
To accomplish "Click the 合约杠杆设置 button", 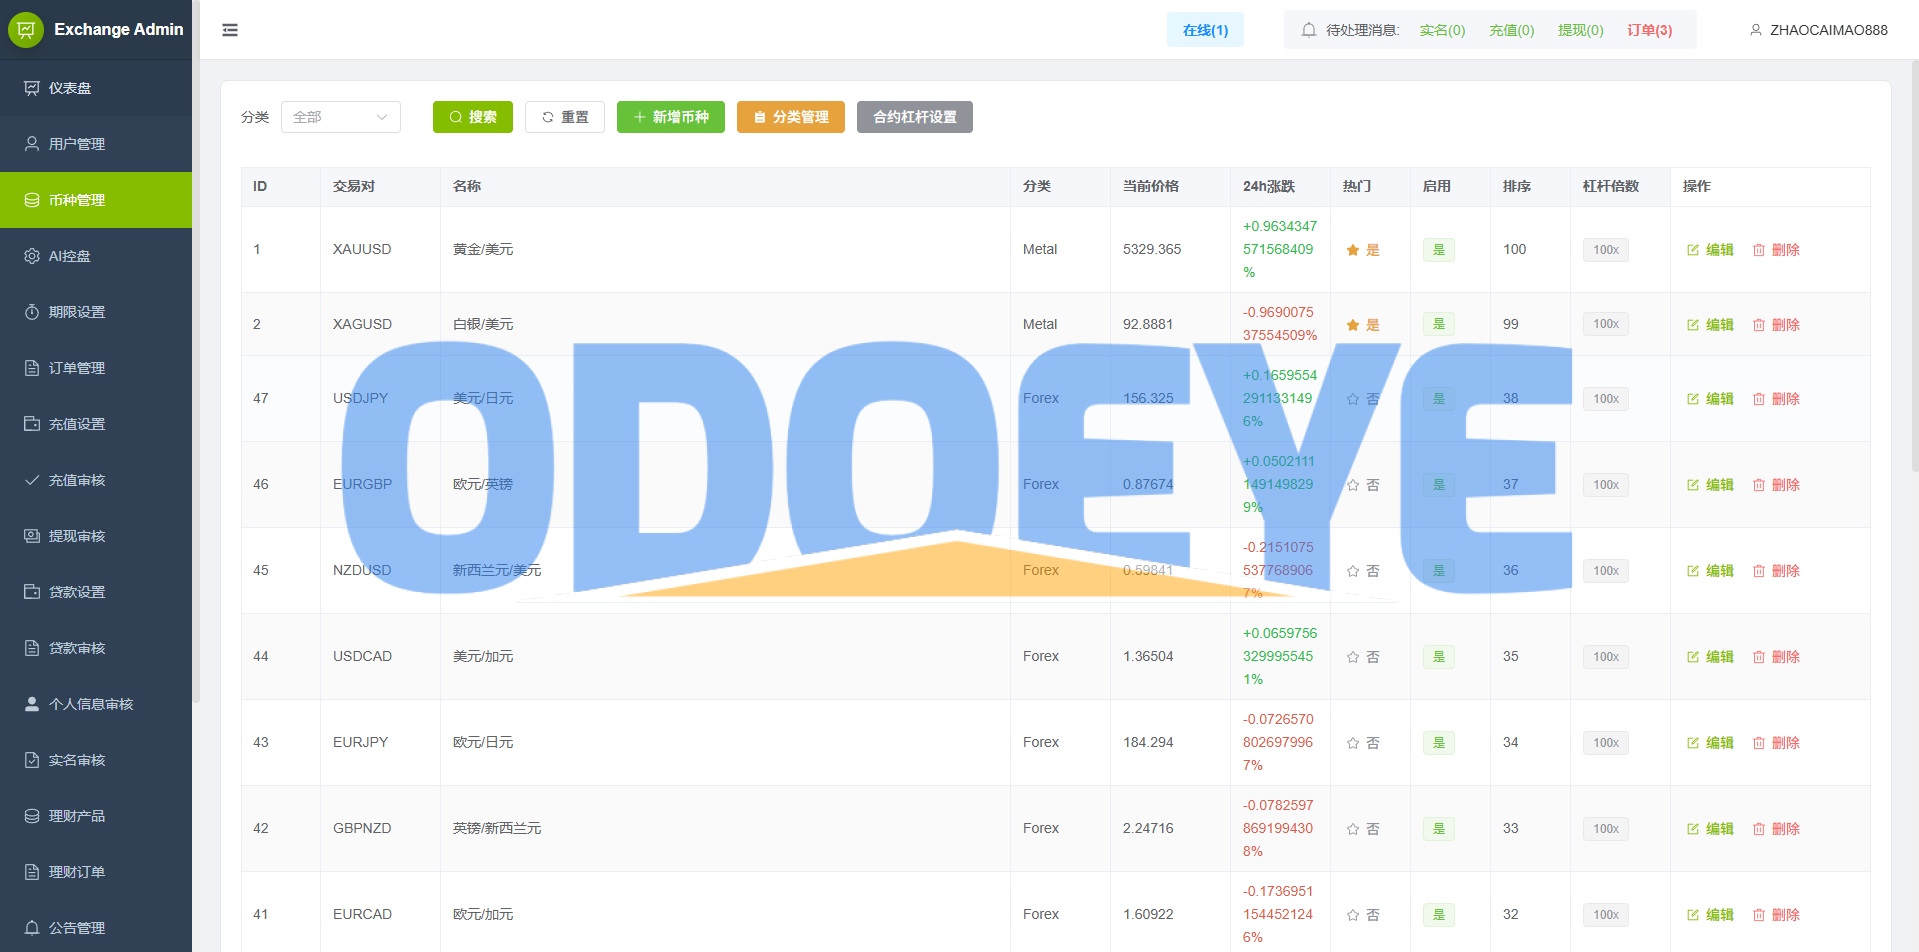I will [914, 117].
